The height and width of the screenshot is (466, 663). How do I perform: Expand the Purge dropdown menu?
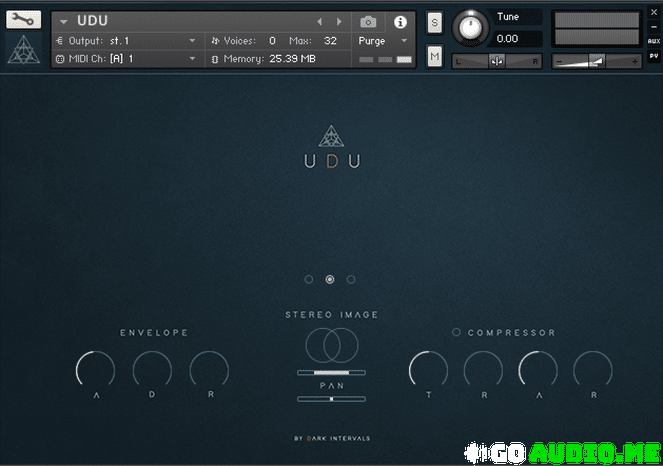[404, 41]
